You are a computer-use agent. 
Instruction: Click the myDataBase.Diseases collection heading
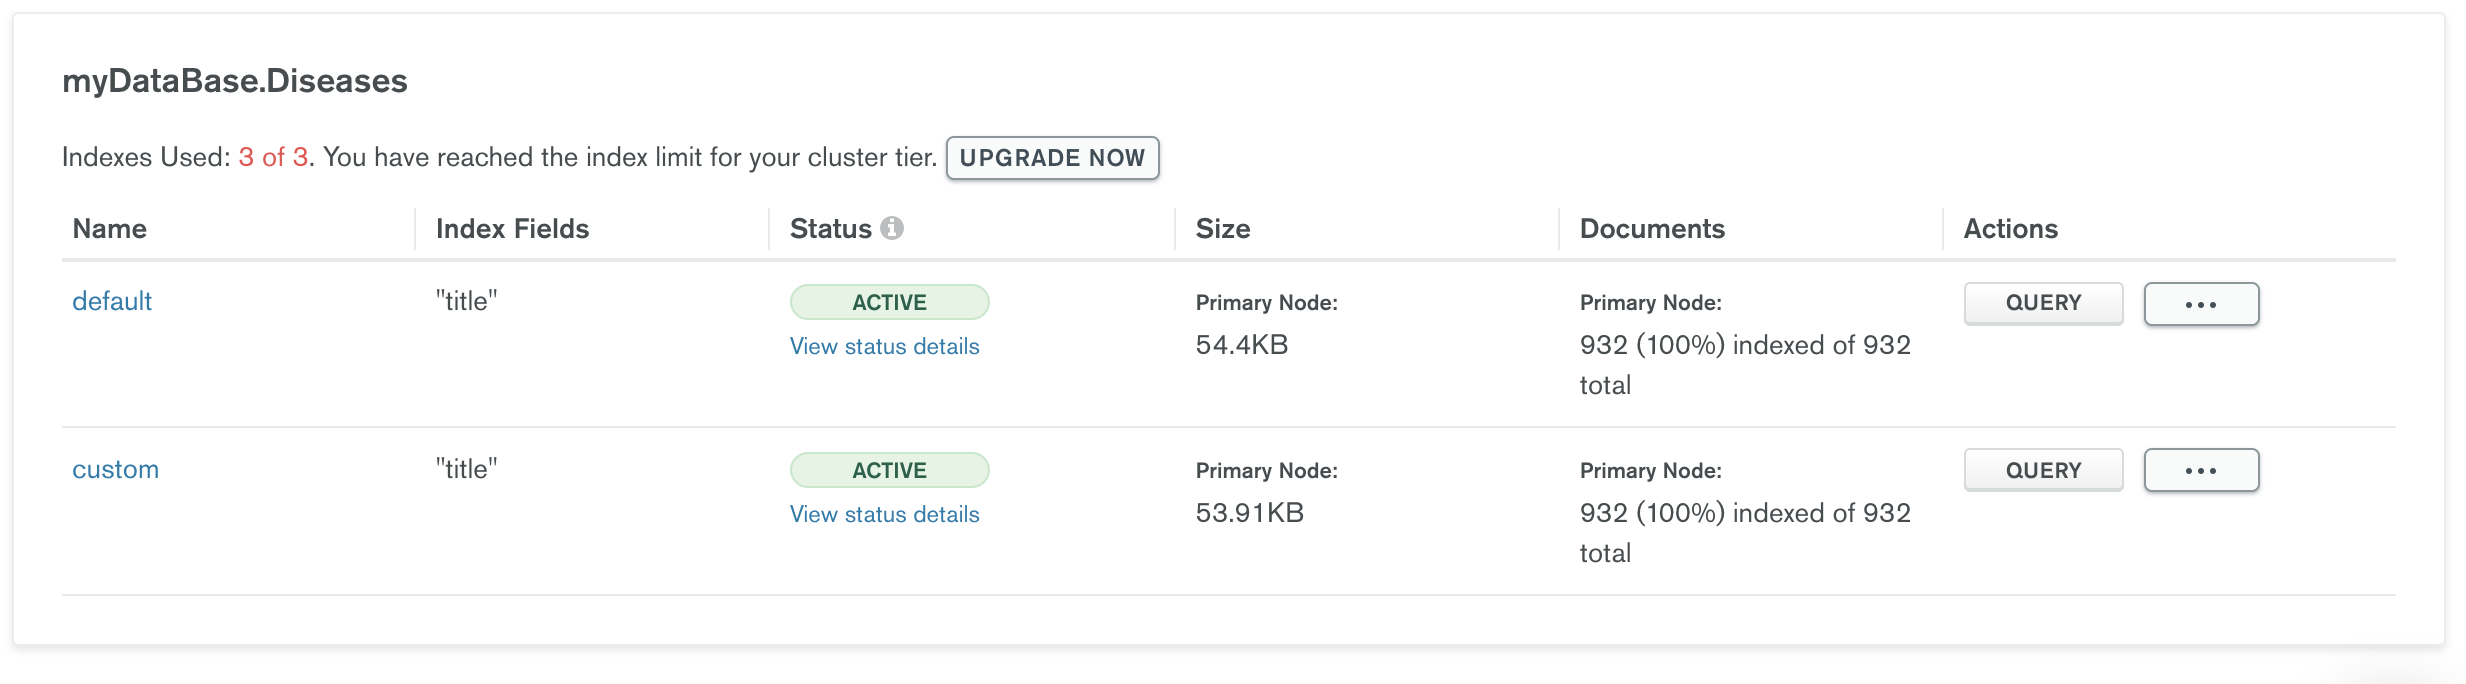click(x=235, y=81)
